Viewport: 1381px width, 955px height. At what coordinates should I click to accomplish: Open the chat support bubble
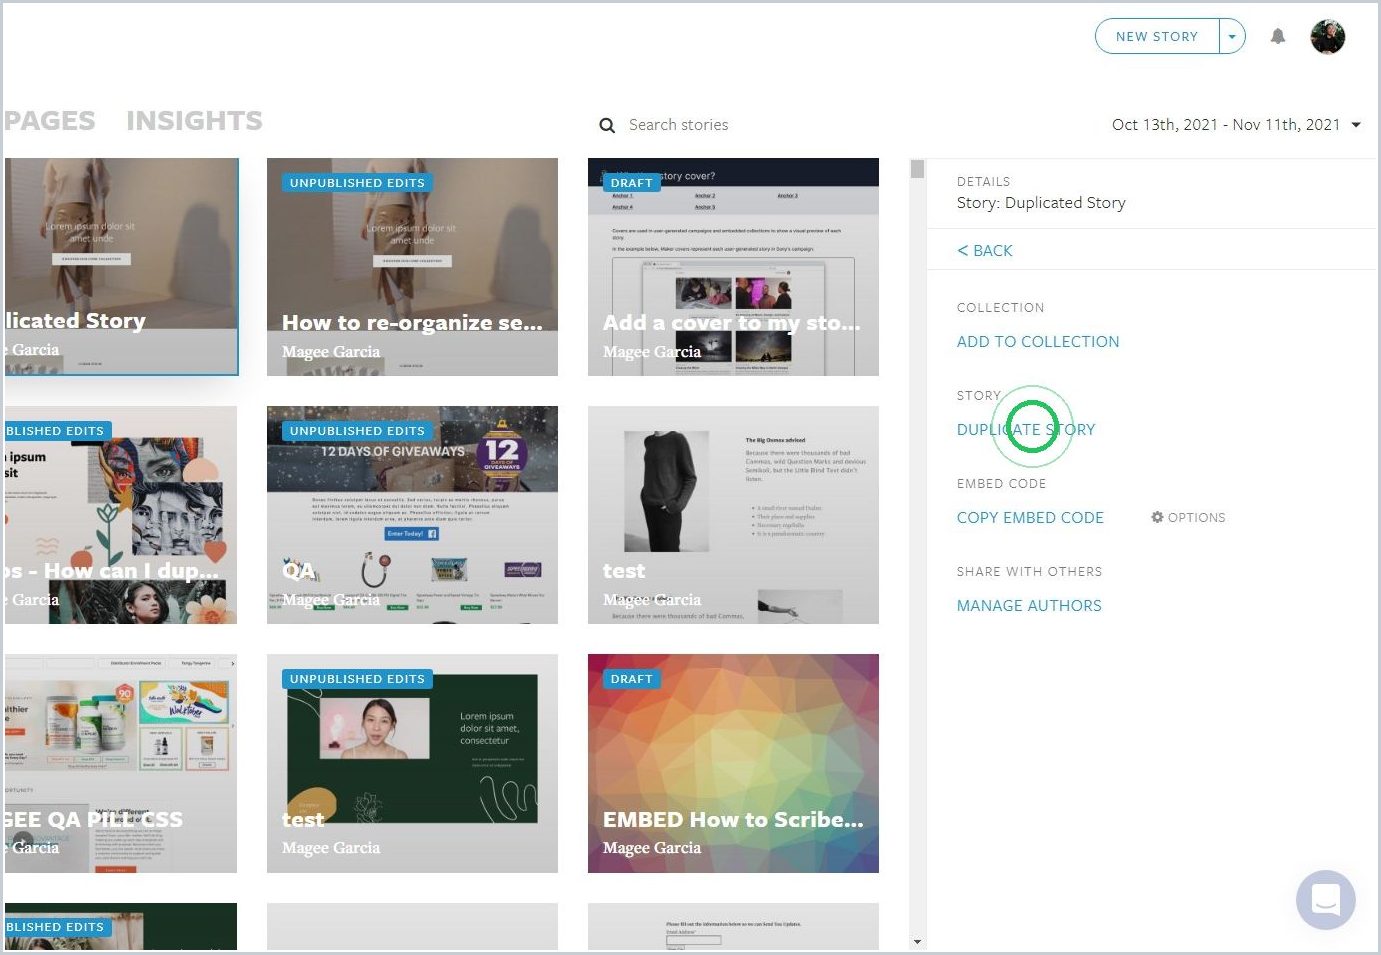[1326, 899]
